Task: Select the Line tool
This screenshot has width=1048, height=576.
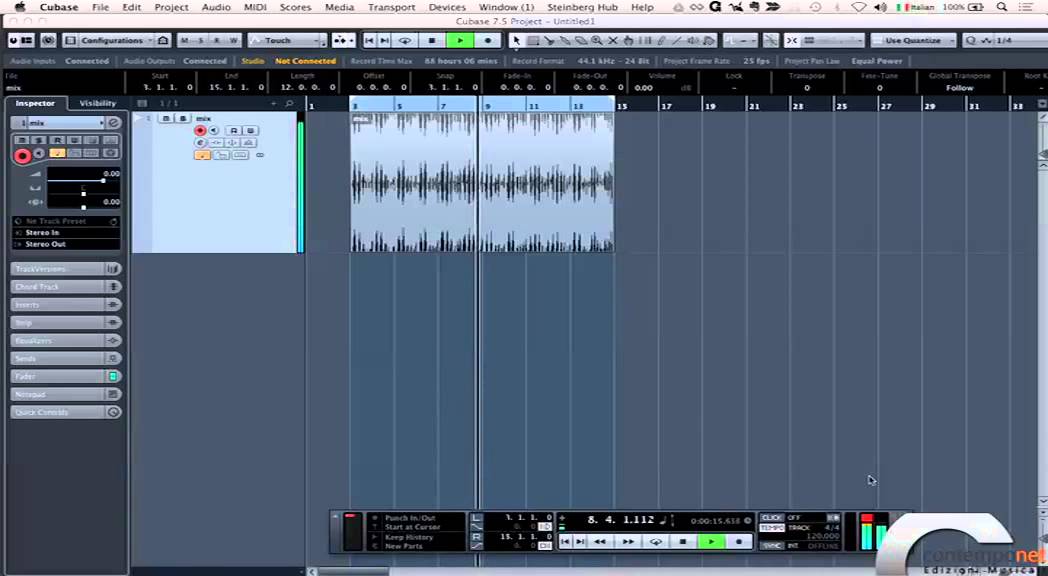Action: coord(677,41)
